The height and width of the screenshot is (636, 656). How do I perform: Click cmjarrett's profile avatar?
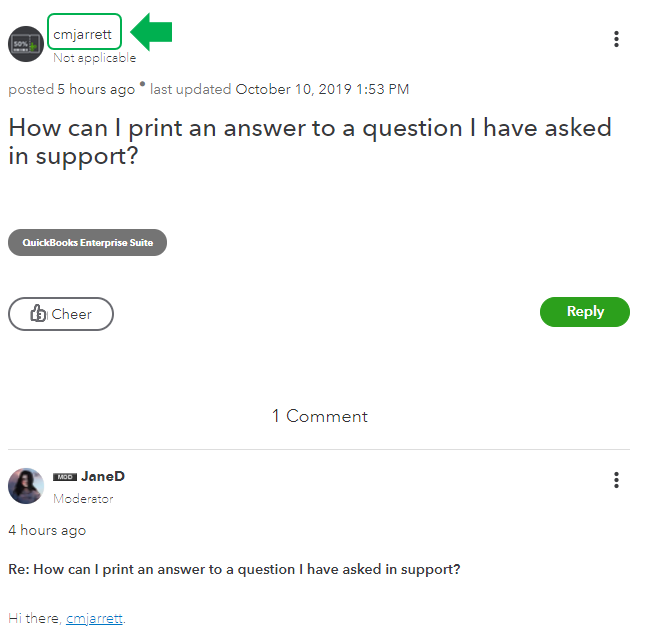coord(26,44)
